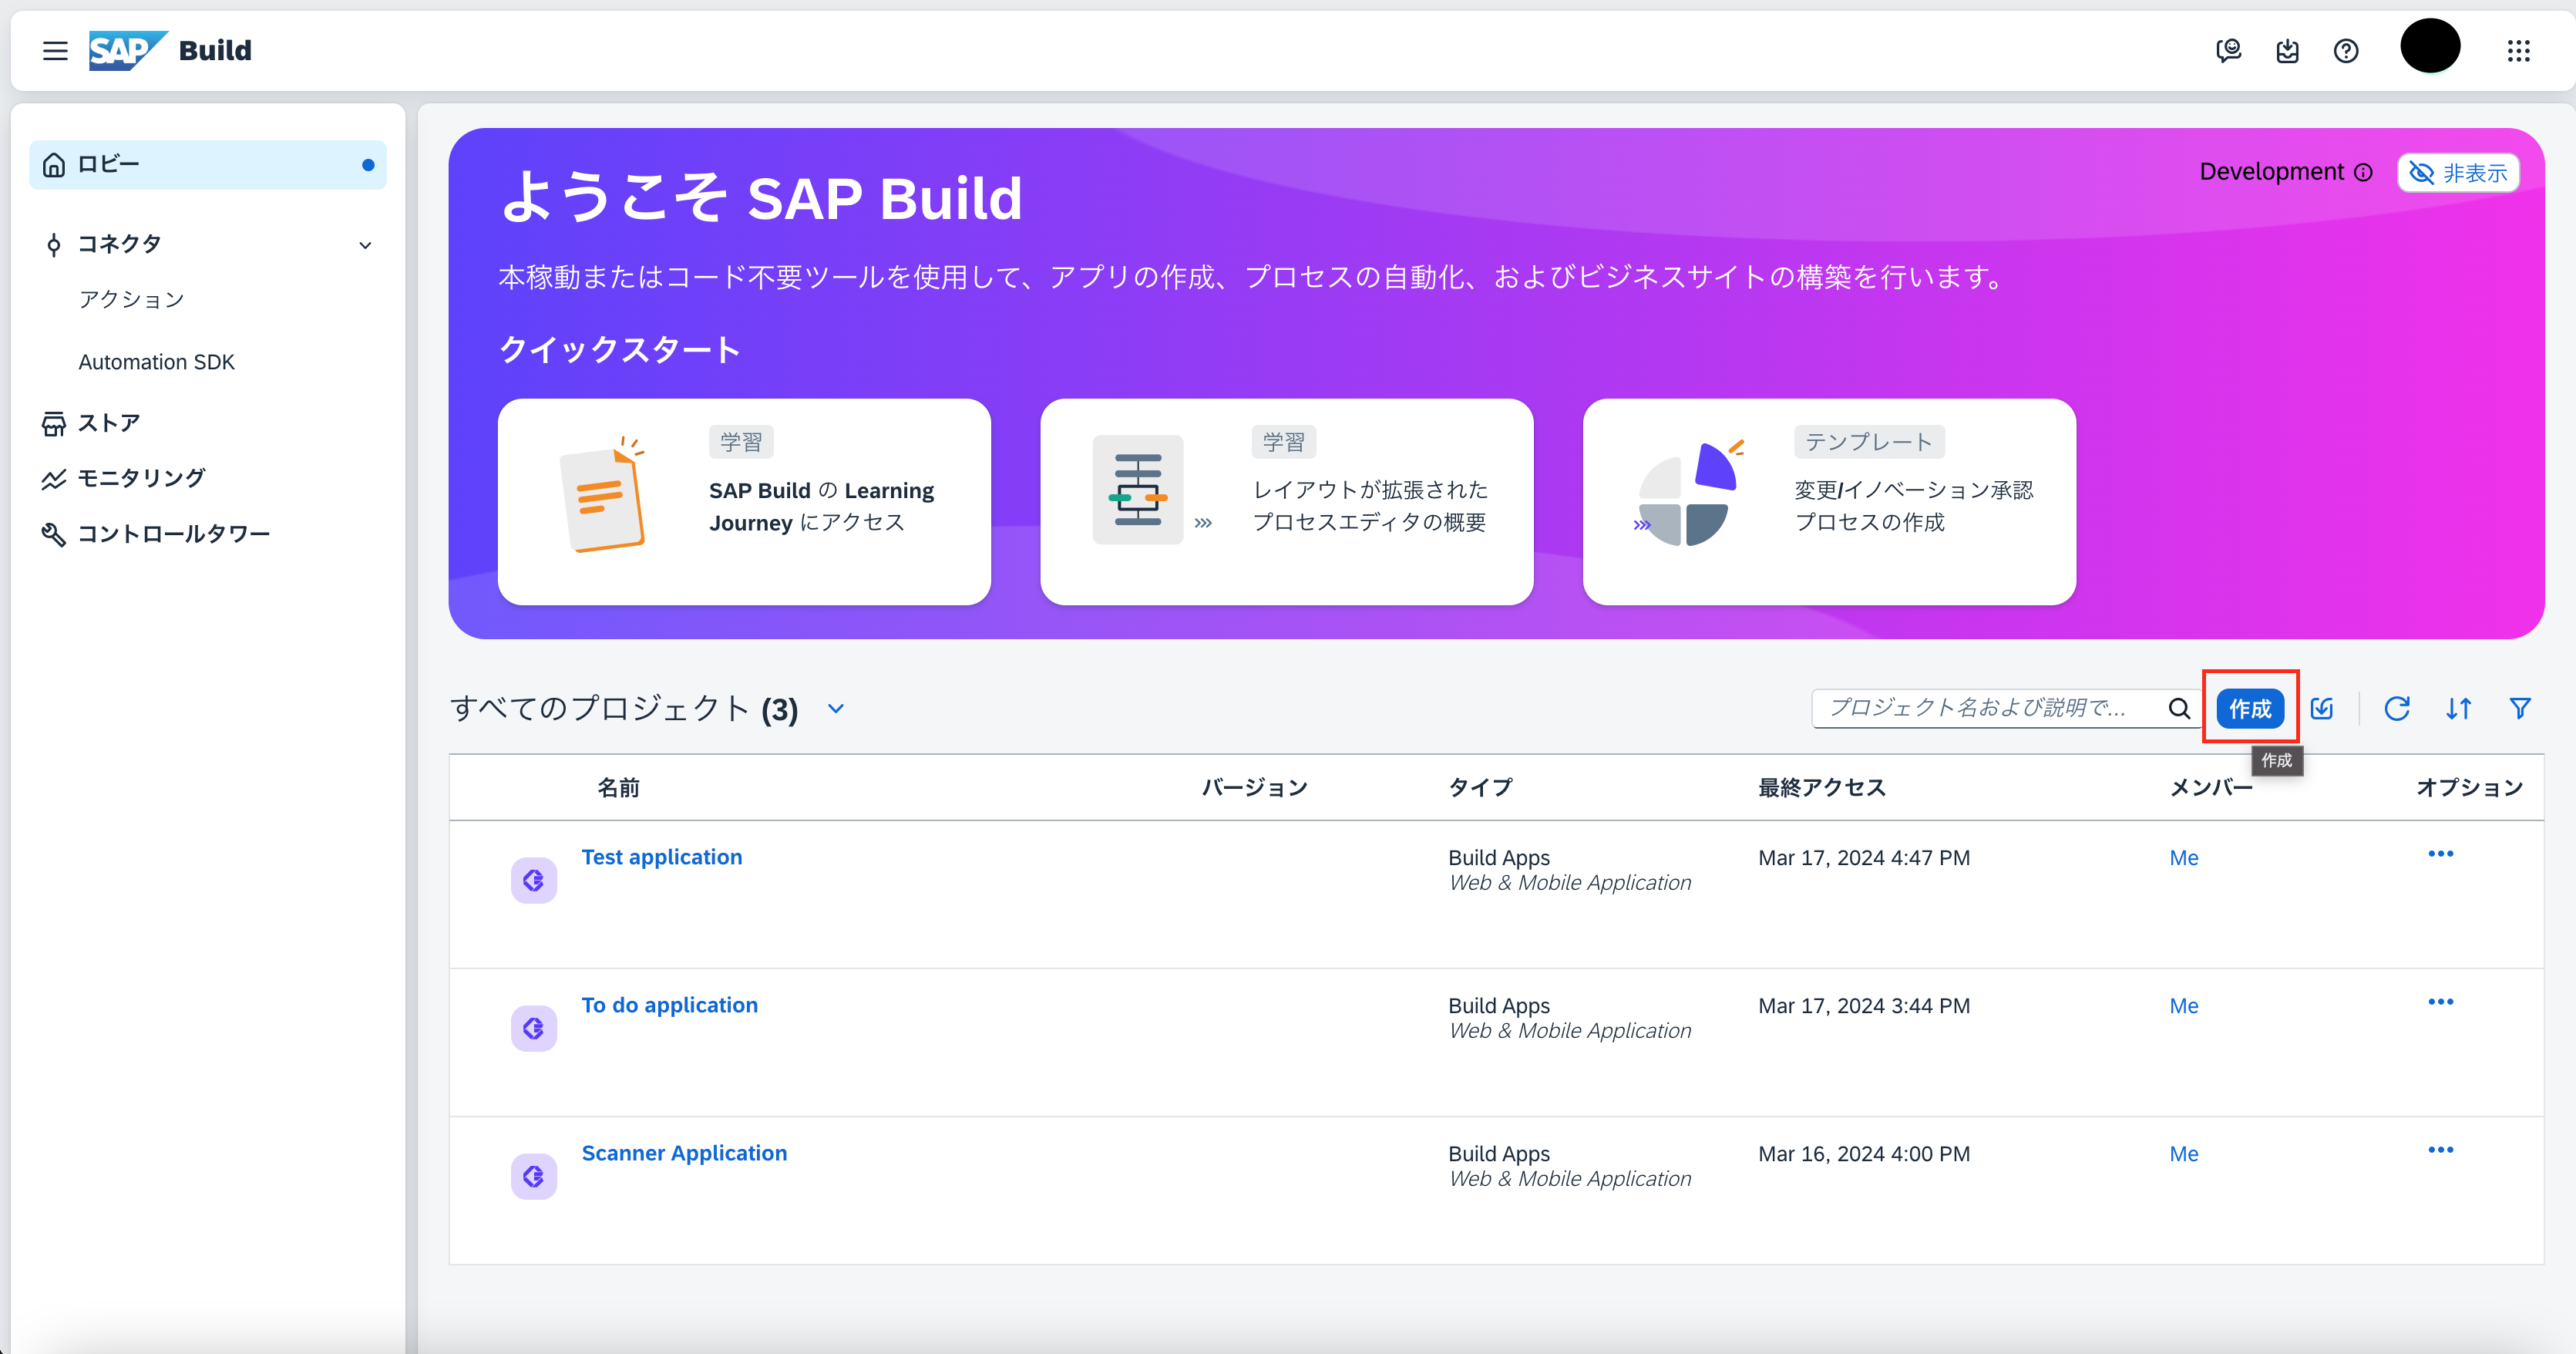The height and width of the screenshot is (1354, 2576).
Task: Open the Test application project link
Action: pyautogui.click(x=661, y=856)
